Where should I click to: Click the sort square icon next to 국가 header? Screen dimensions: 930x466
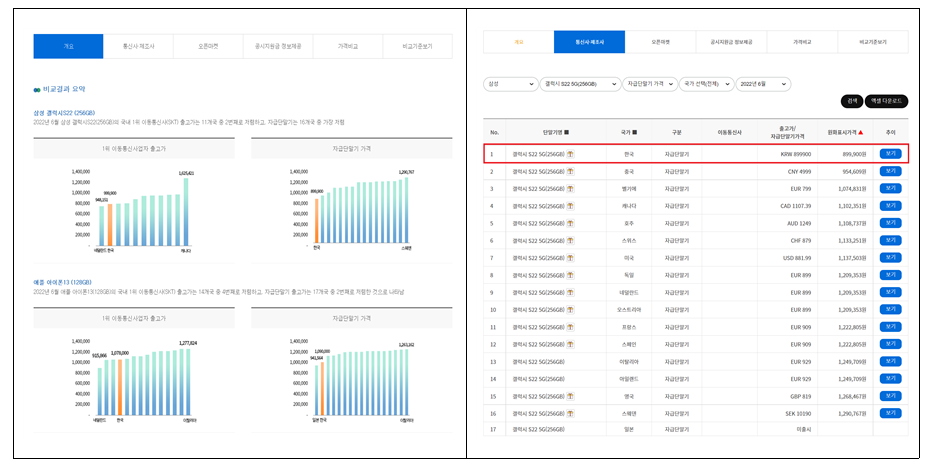(635, 132)
